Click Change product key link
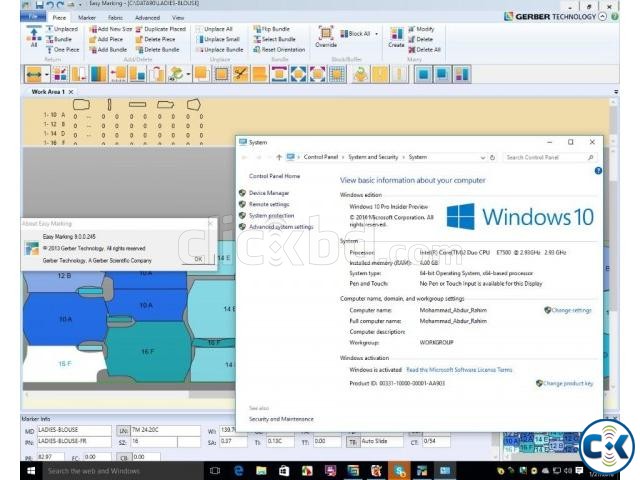 (568, 383)
